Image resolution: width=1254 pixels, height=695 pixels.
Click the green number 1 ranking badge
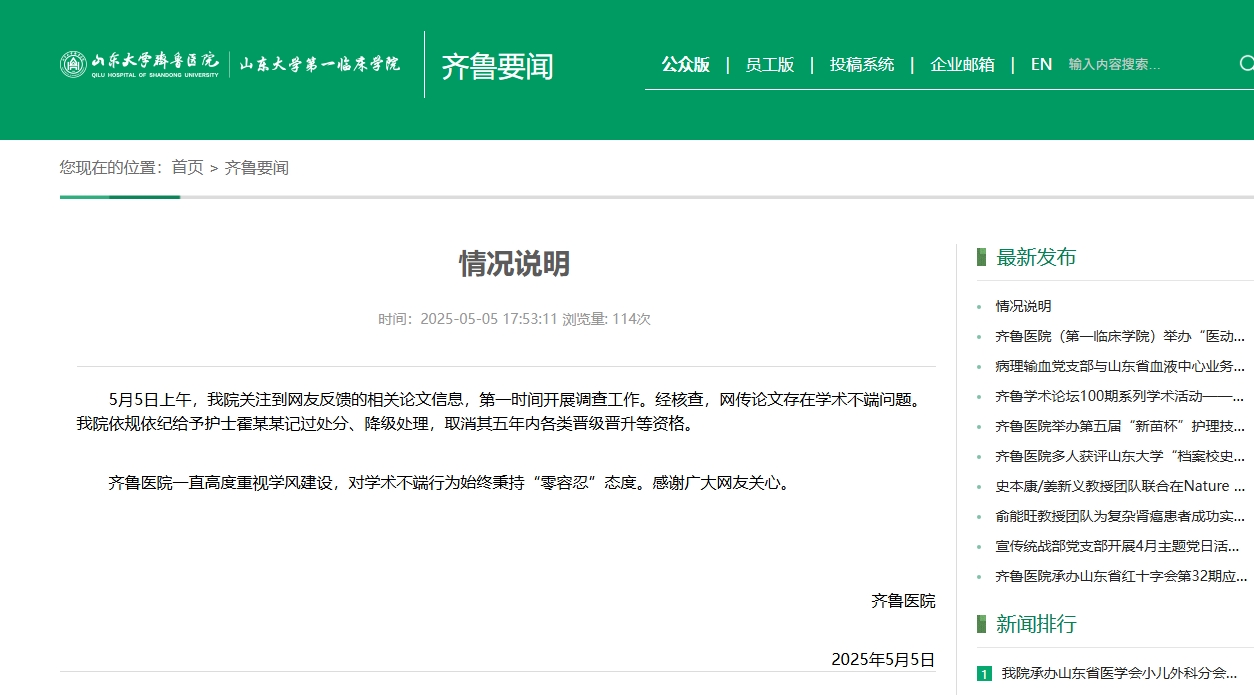tap(984, 674)
